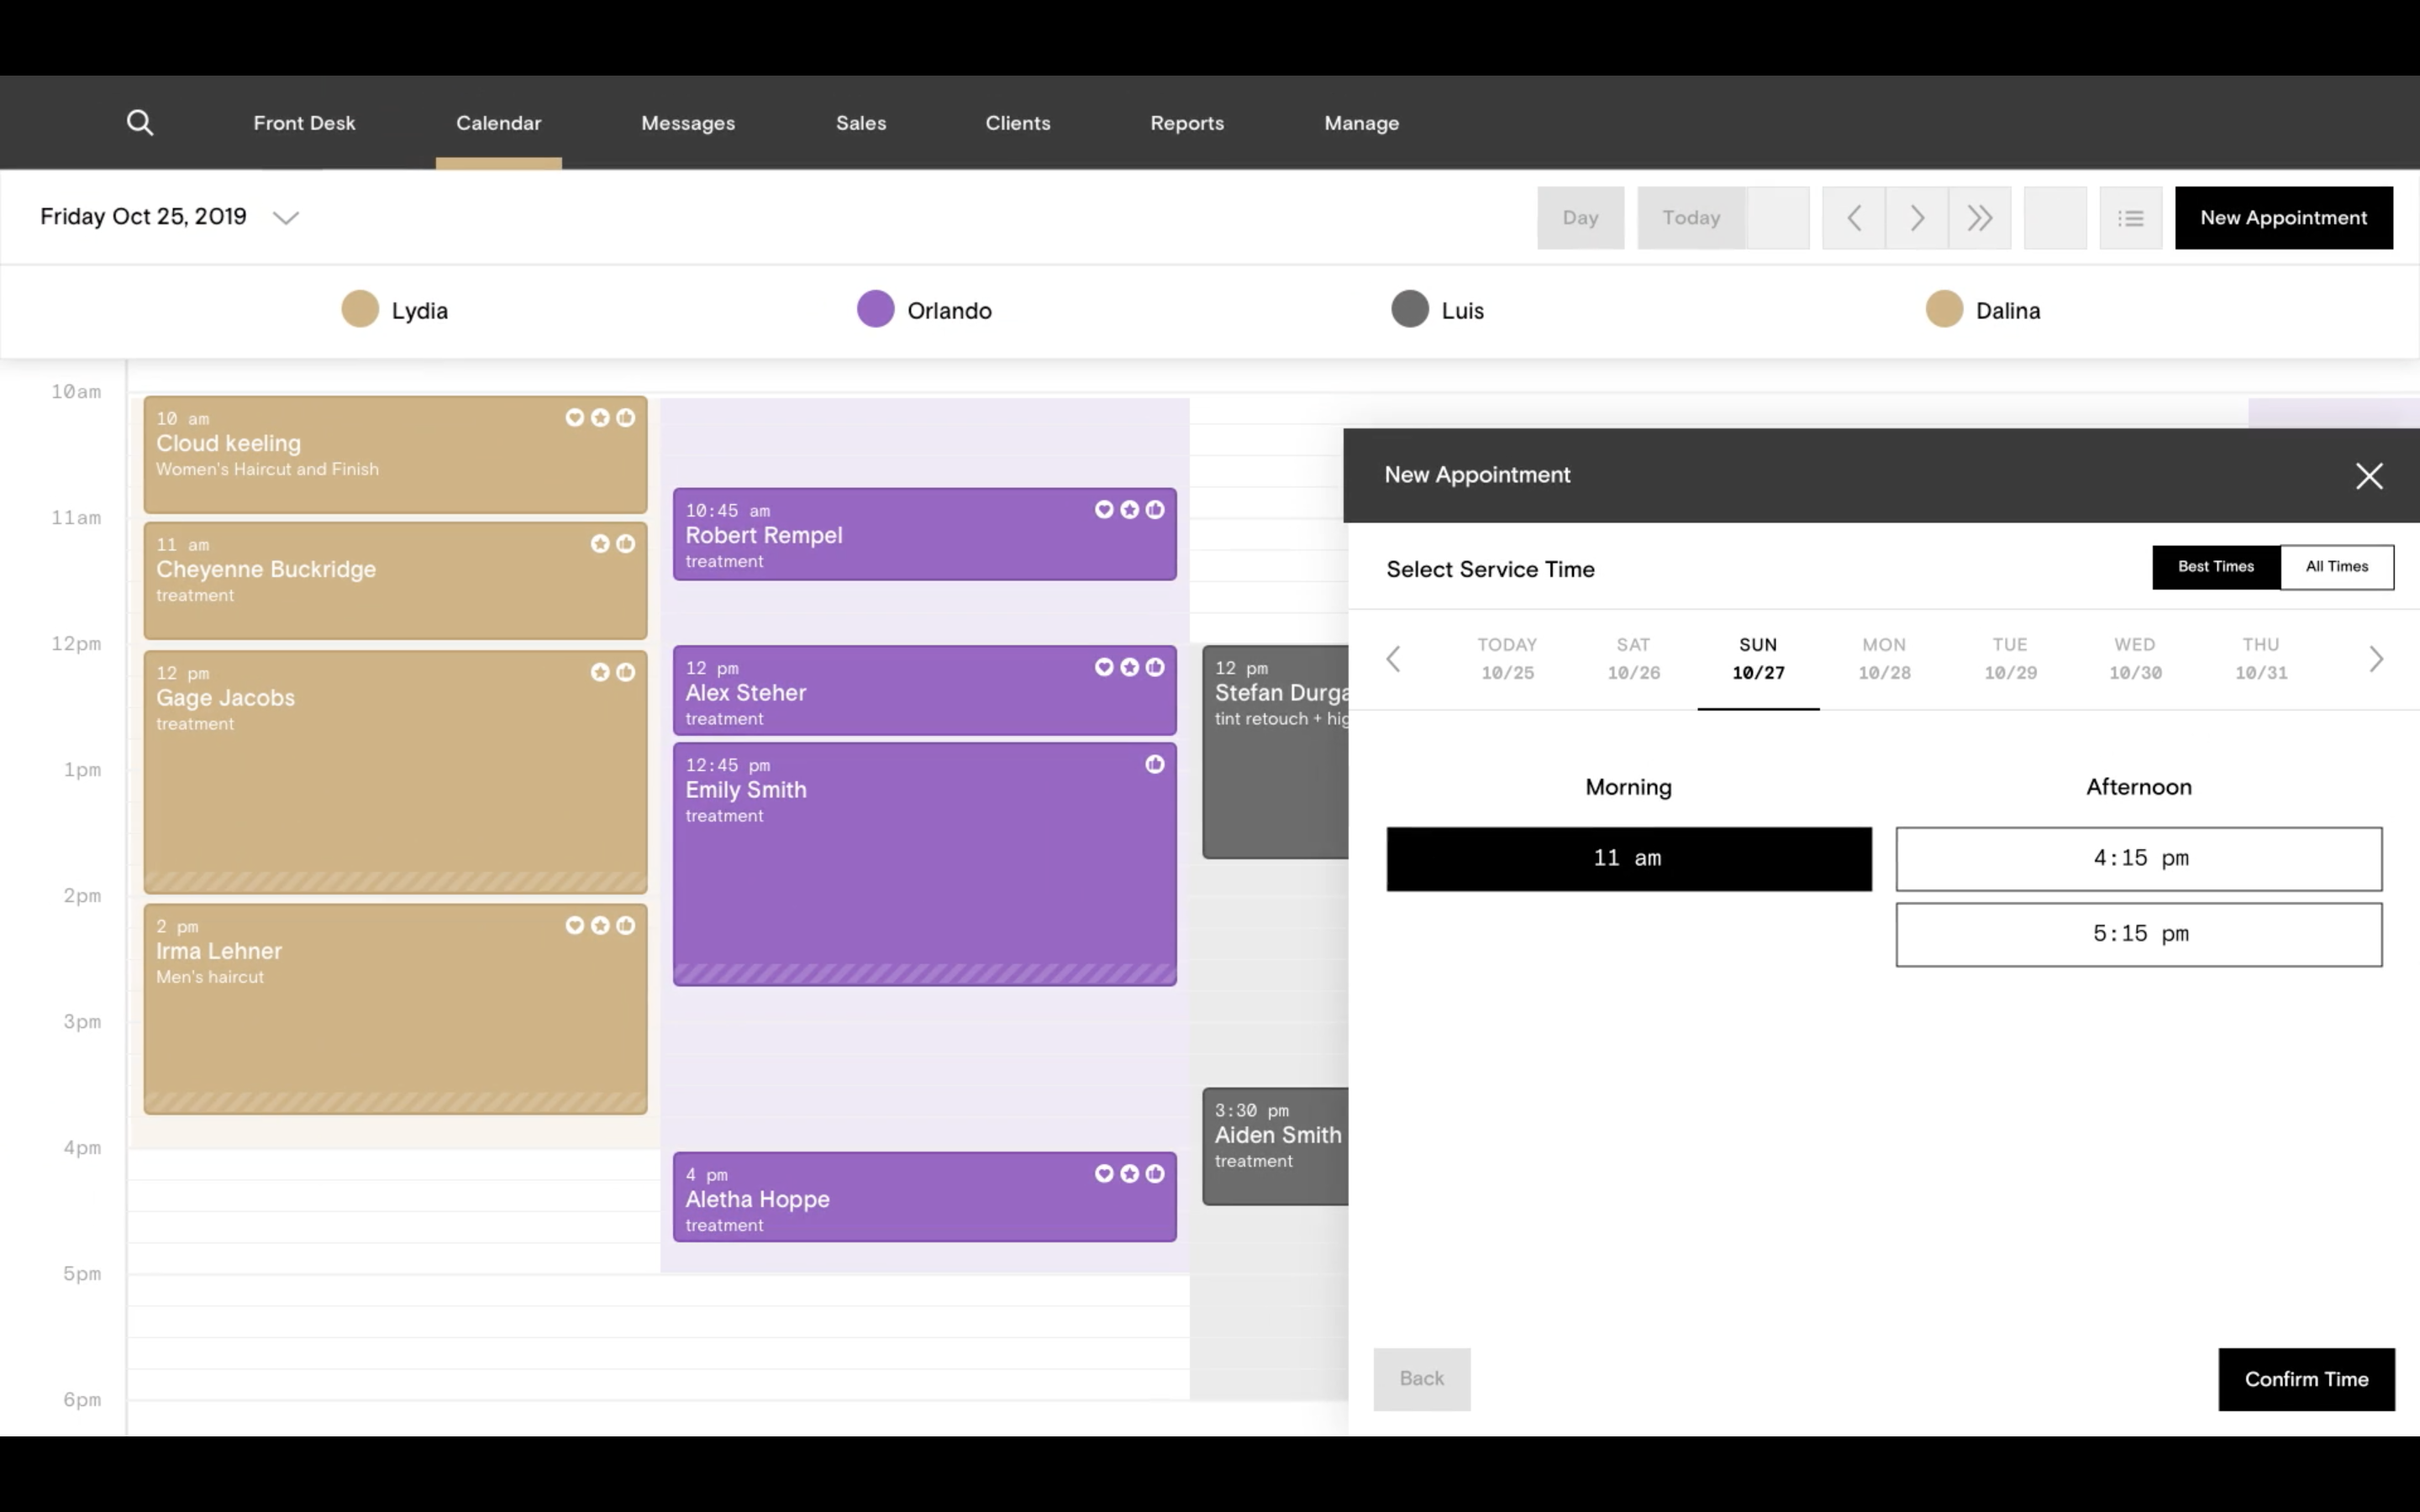The height and width of the screenshot is (1512, 2420).
Task: Expand the Friday Oct 25, 2019 date dropdown
Action: [286, 218]
